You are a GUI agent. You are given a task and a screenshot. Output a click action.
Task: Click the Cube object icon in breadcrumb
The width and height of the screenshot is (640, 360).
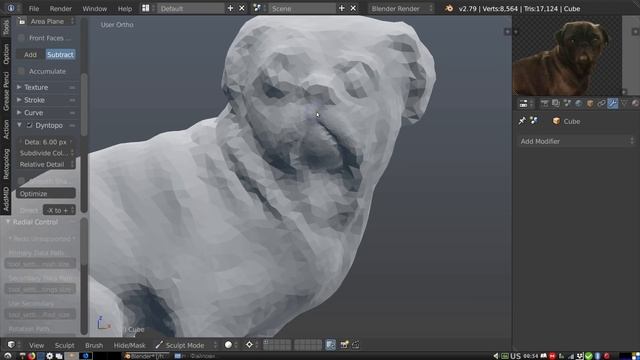click(x=556, y=121)
